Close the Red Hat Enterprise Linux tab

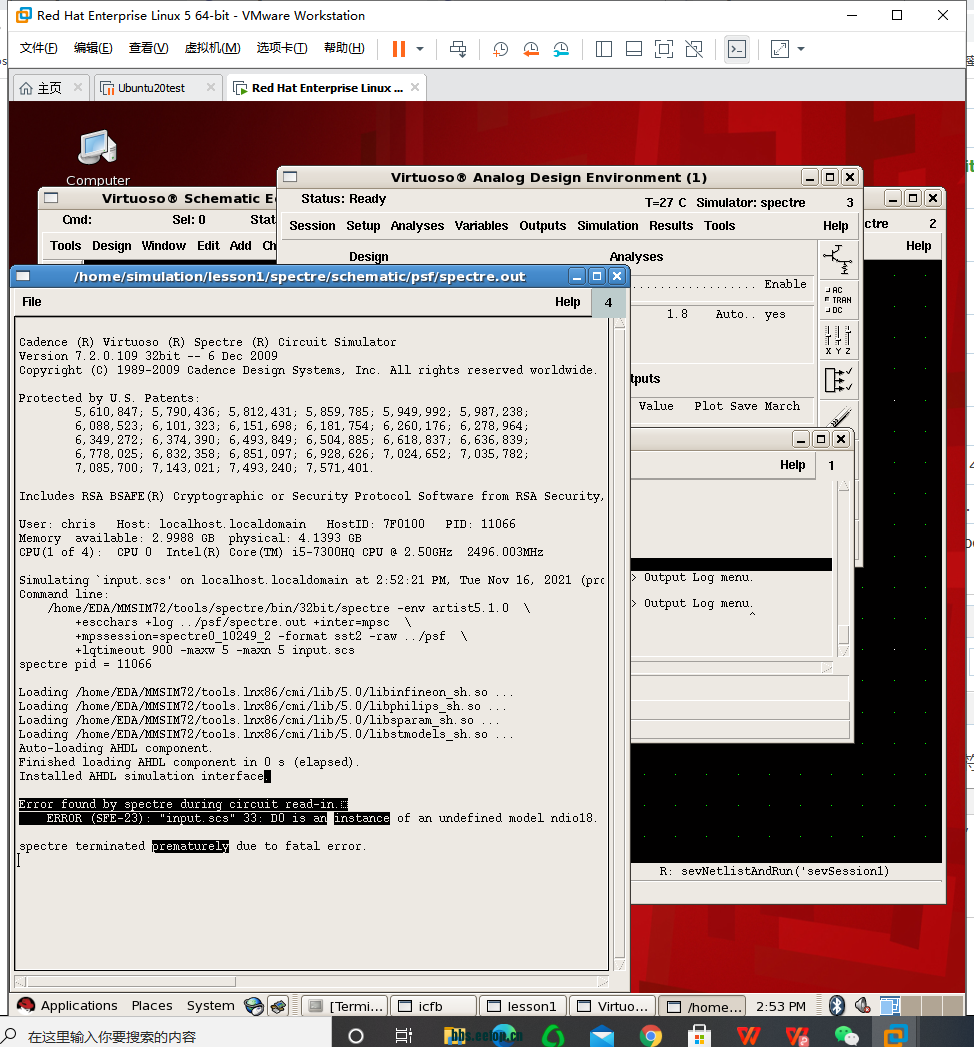click(415, 87)
